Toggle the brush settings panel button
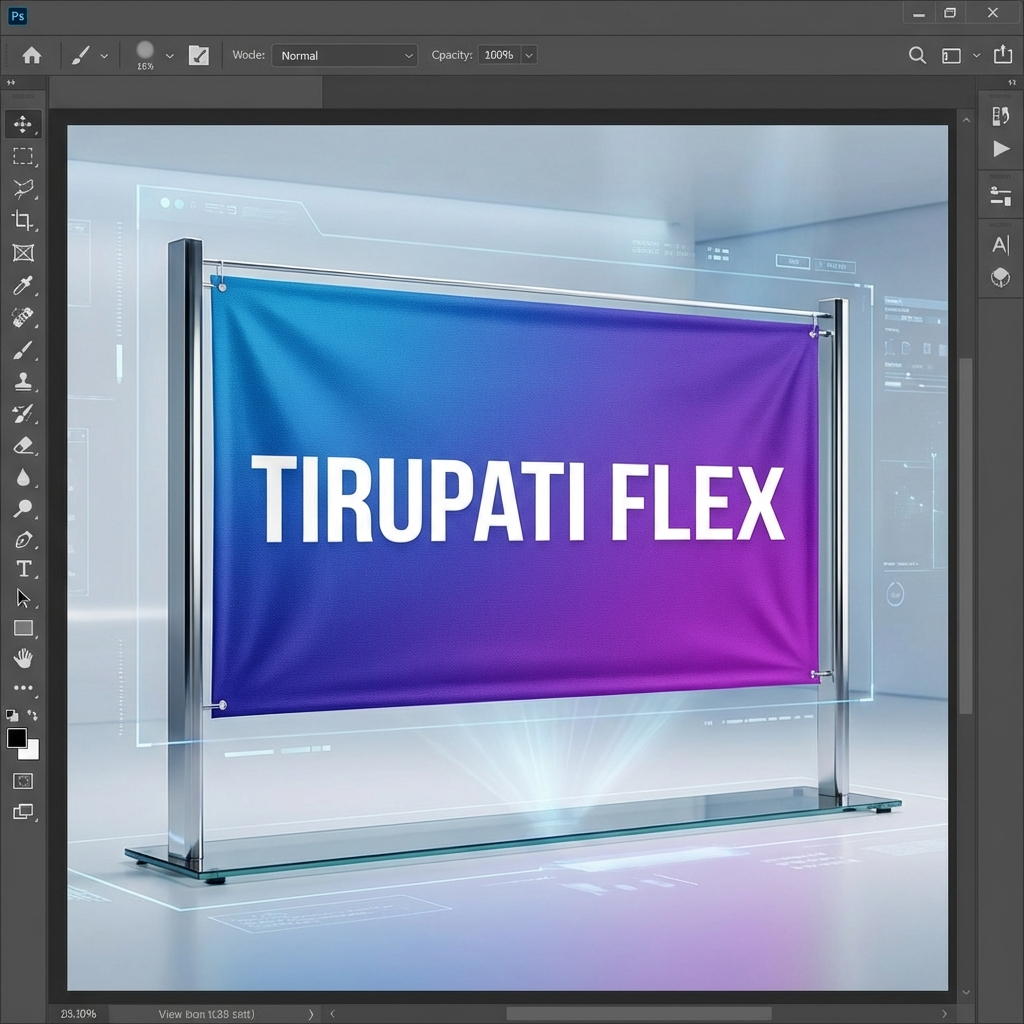Viewport: 1024px width, 1024px height. coord(199,55)
